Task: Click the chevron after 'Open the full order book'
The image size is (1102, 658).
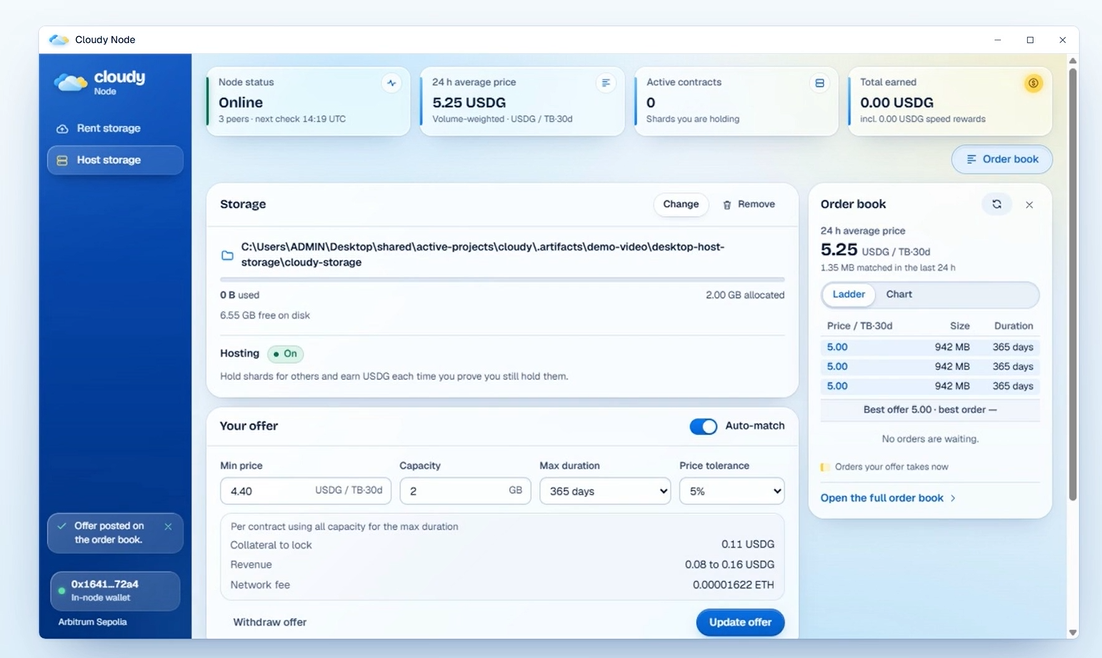Action: (x=953, y=498)
